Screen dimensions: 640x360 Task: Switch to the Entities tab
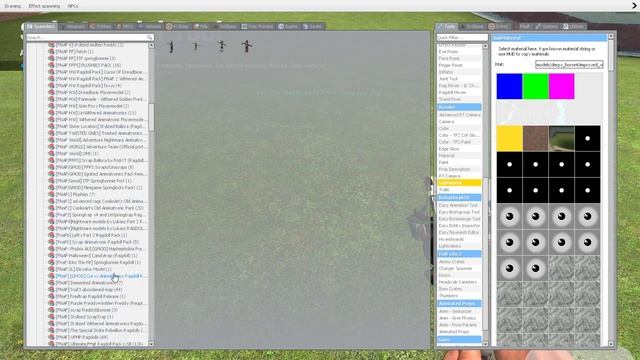click(100, 27)
